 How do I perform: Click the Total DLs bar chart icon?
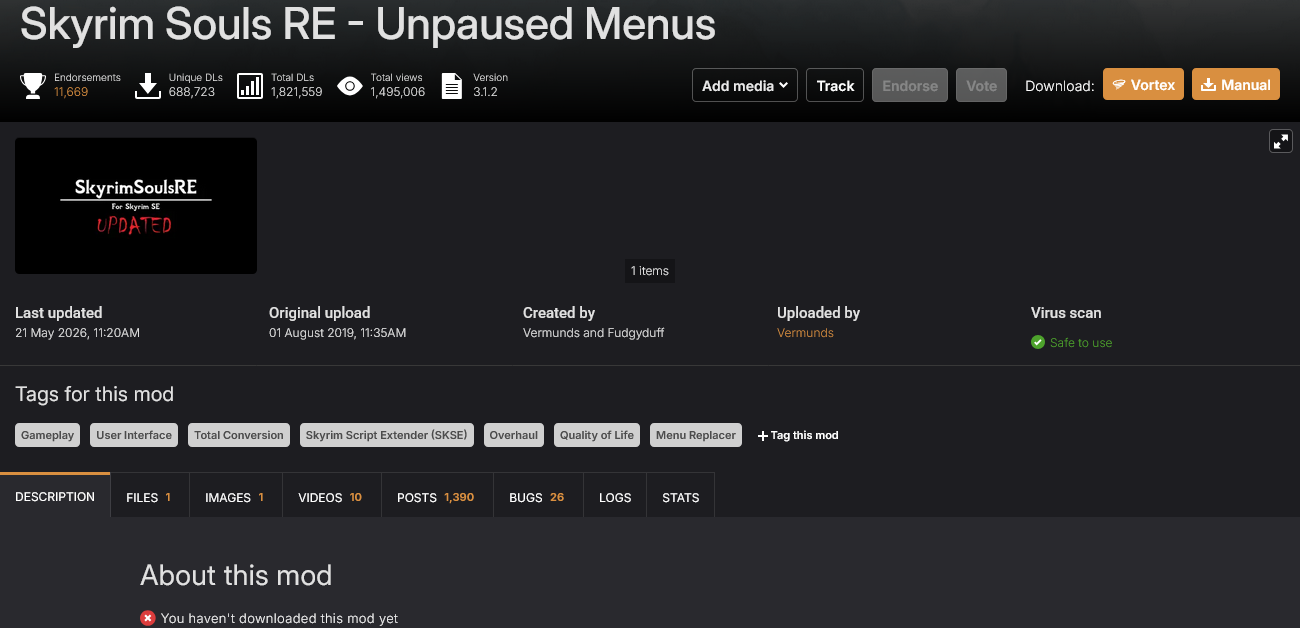250,86
